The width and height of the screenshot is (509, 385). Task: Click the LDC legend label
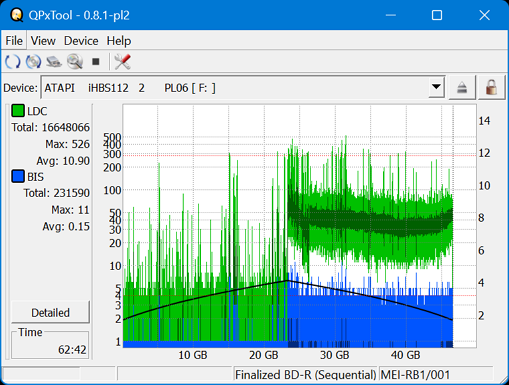point(37,111)
